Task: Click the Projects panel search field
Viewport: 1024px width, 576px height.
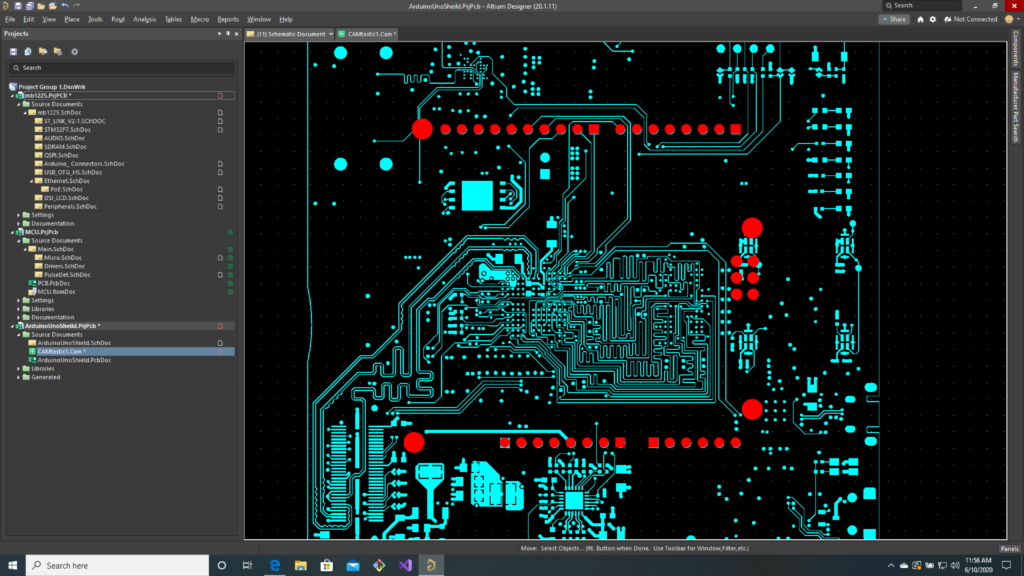Action: 123,68
